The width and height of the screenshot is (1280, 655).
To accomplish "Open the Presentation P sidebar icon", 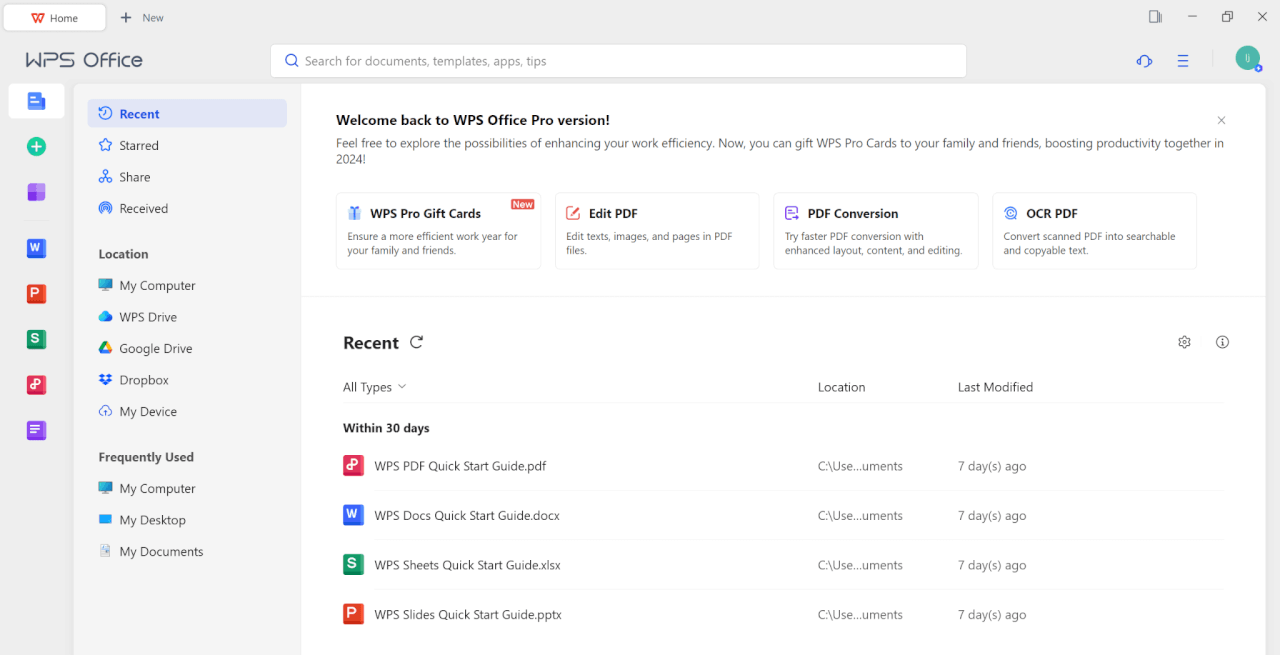I will (36, 294).
